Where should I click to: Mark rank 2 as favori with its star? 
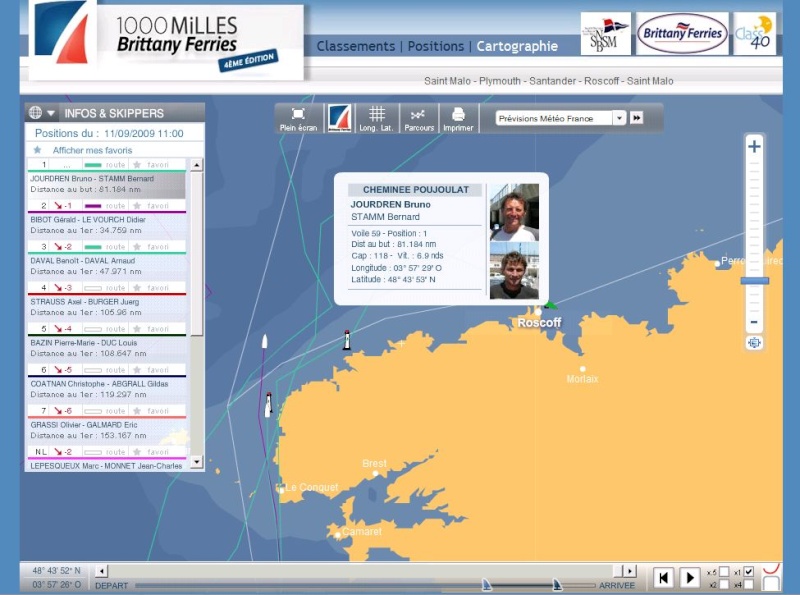tap(137, 206)
